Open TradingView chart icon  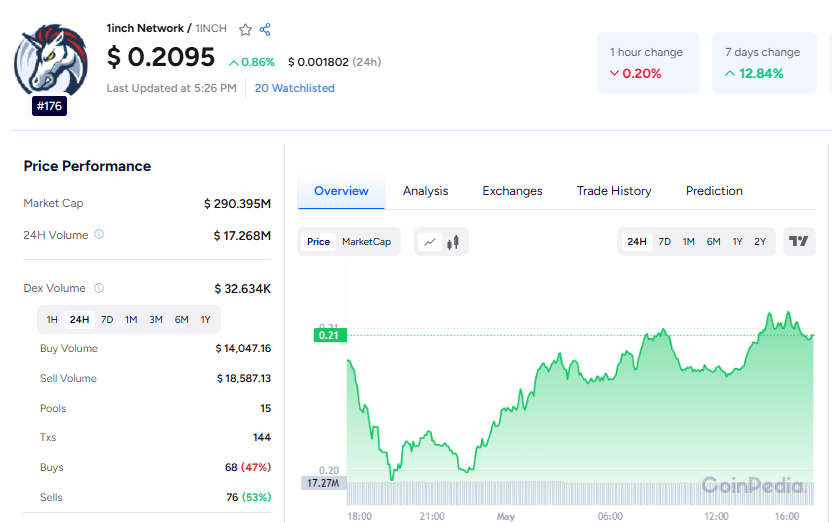click(799, 241)
